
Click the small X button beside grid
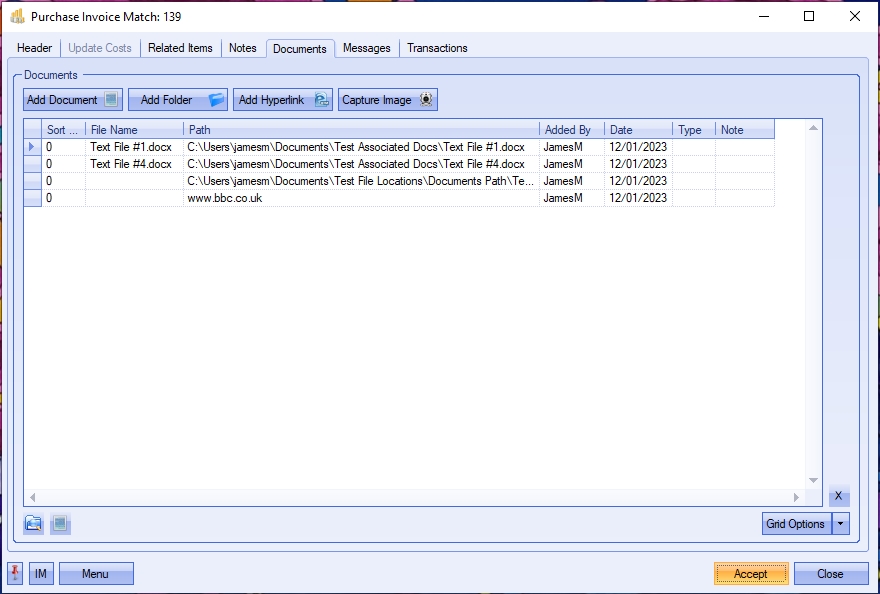[x=839, y=496]
